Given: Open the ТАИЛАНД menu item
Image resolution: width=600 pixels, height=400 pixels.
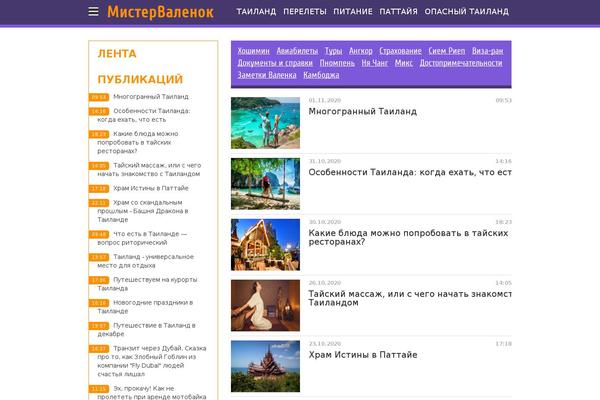Looking at the screenshot, I should (256, 11).
